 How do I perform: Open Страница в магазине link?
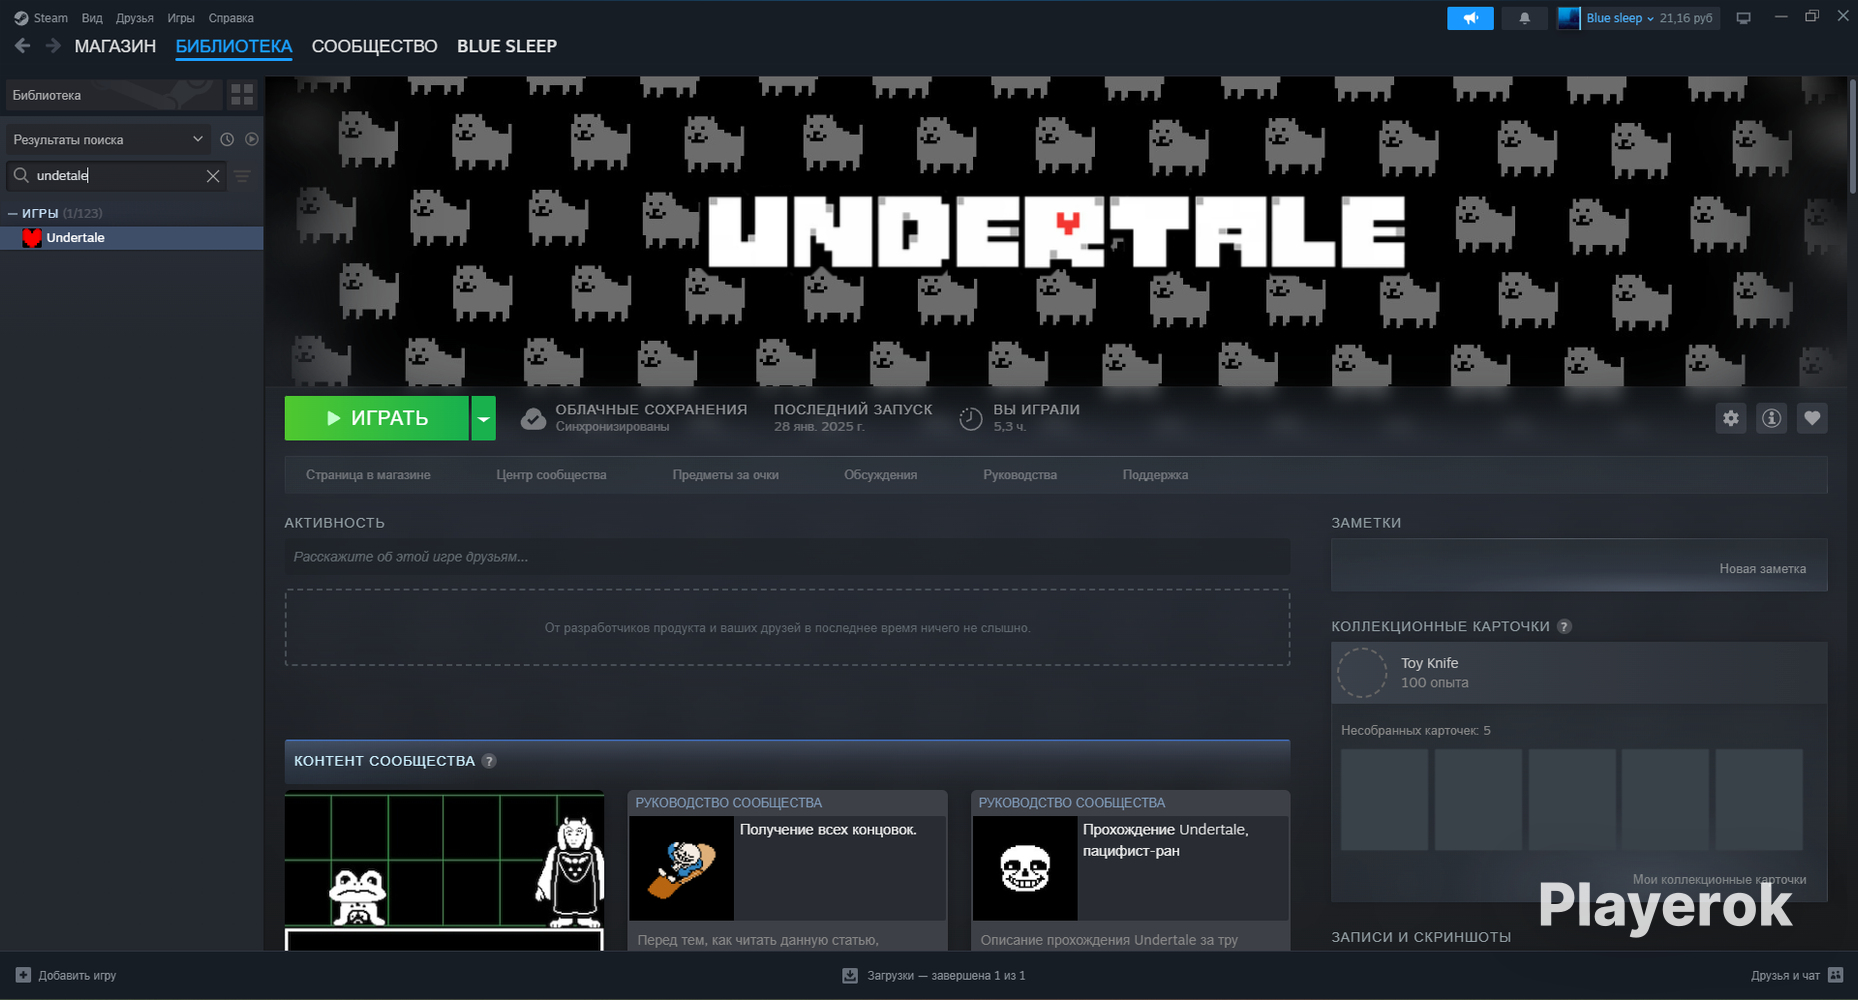pos(368,475)
